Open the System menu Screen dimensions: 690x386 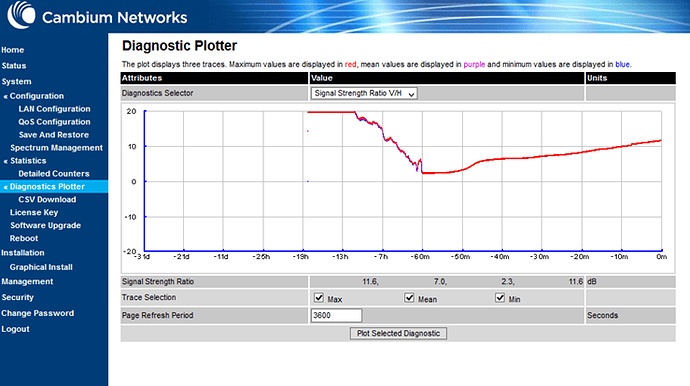coord(16,81)
